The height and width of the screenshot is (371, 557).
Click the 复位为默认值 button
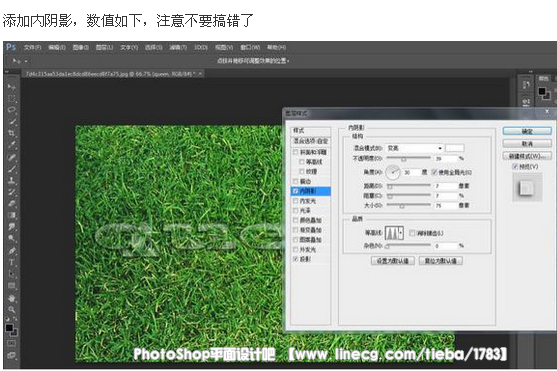click(x=441, y=261)
